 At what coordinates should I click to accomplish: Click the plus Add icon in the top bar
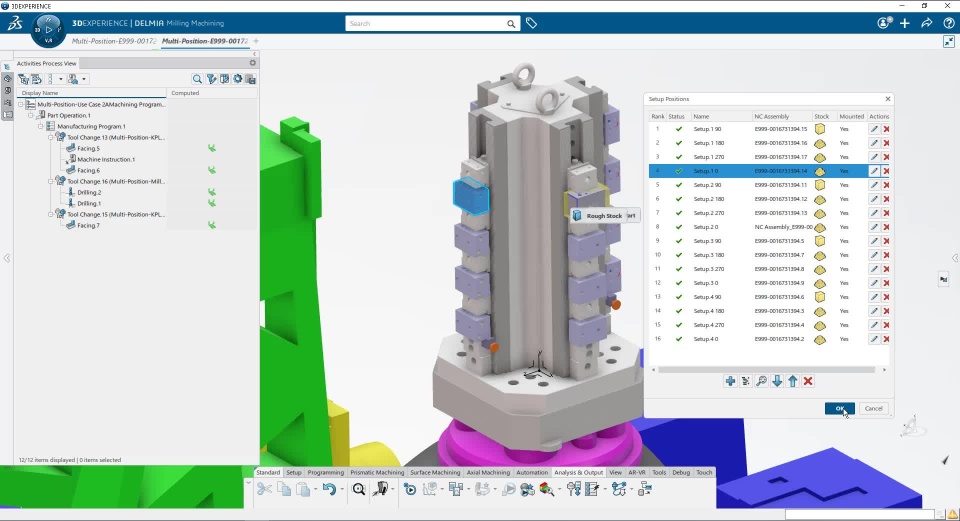(905, 23)
